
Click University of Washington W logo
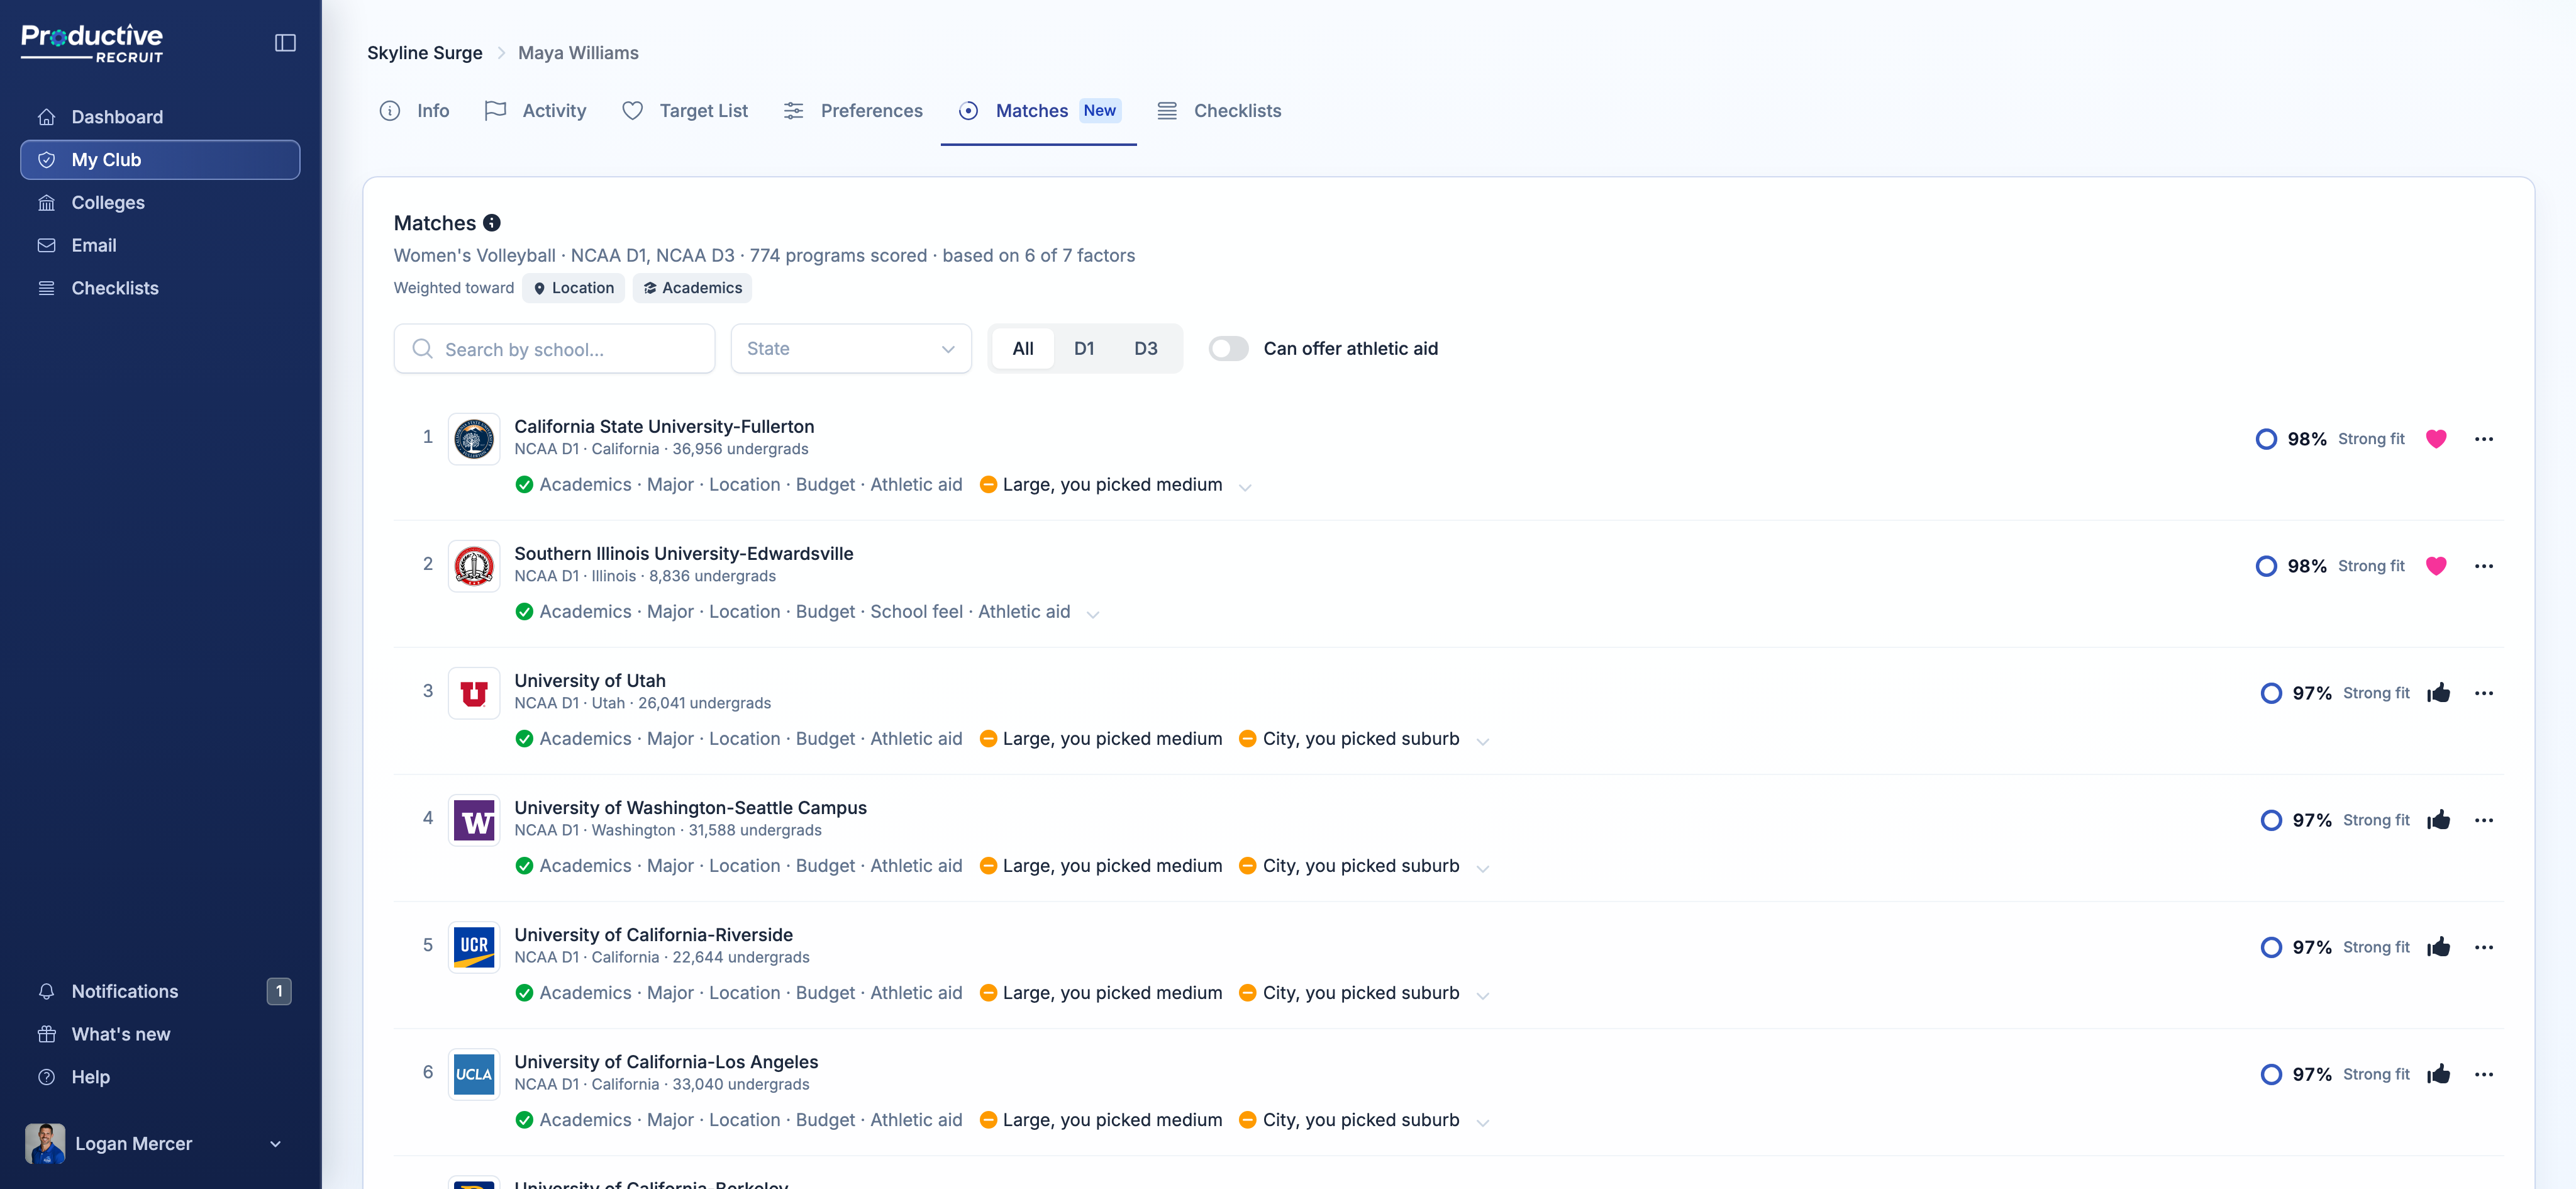[474, 820]
